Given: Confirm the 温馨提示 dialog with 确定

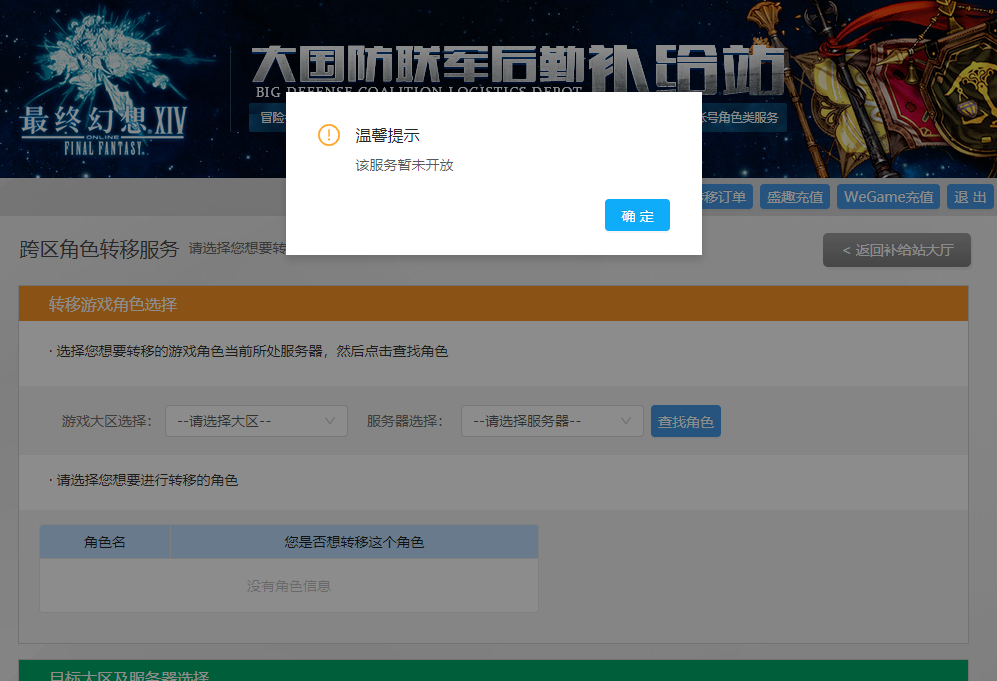Looking at the screenshot, I should (637, 215).
